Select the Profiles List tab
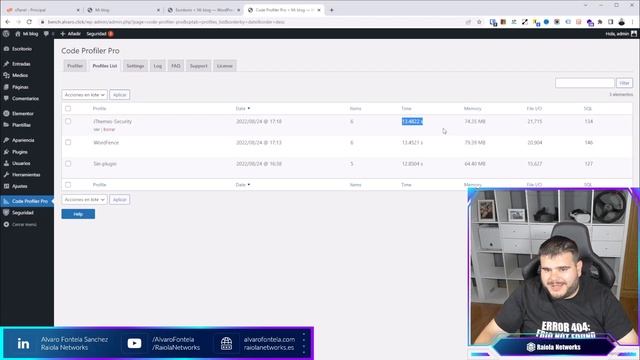 click(104, 66)
